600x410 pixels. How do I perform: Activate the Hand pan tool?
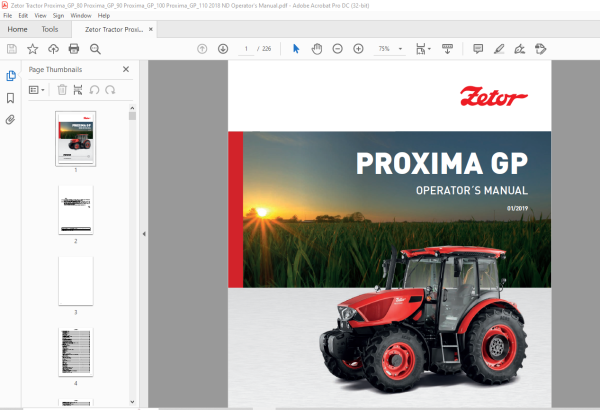[x=317, y=49]
